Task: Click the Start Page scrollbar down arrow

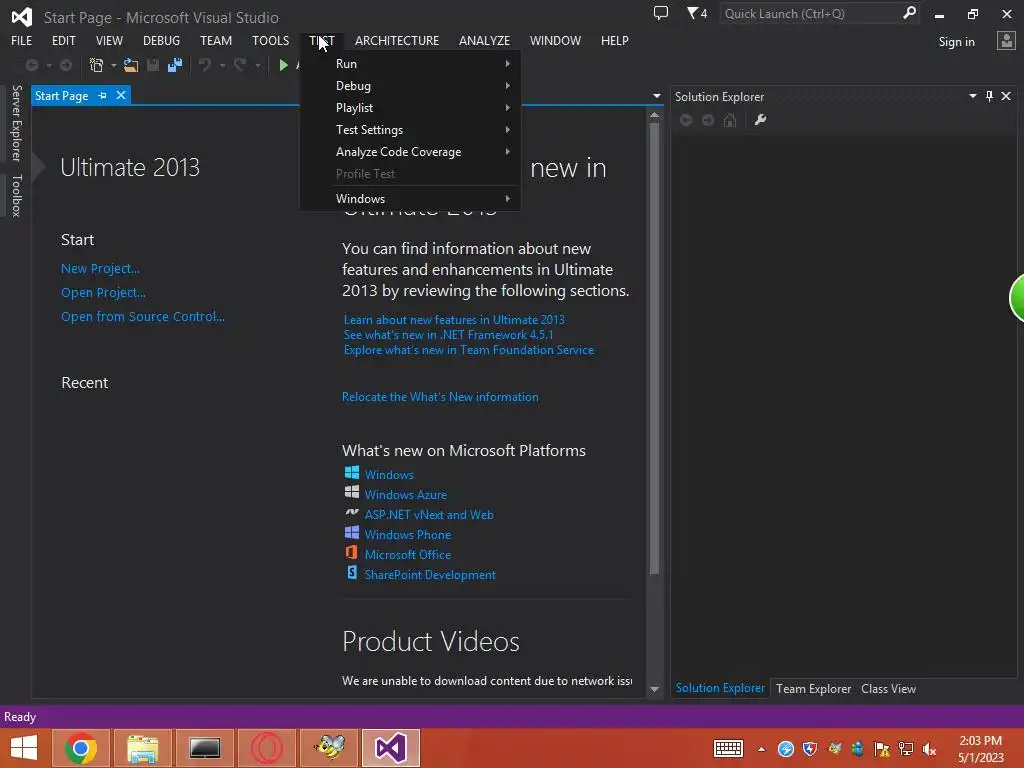Action: (x=654, y=689)
